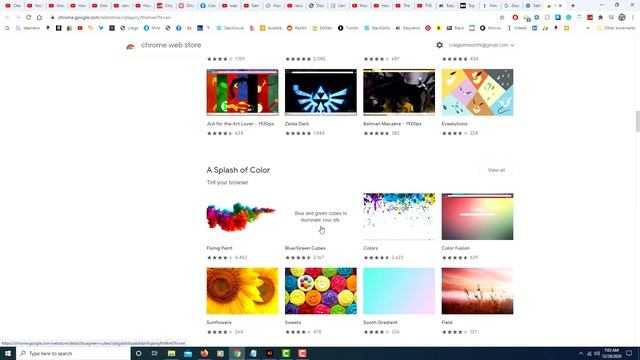Click the Colors theme star rating
This screenshot has width=640, height=360.
[x=376, y=258]
